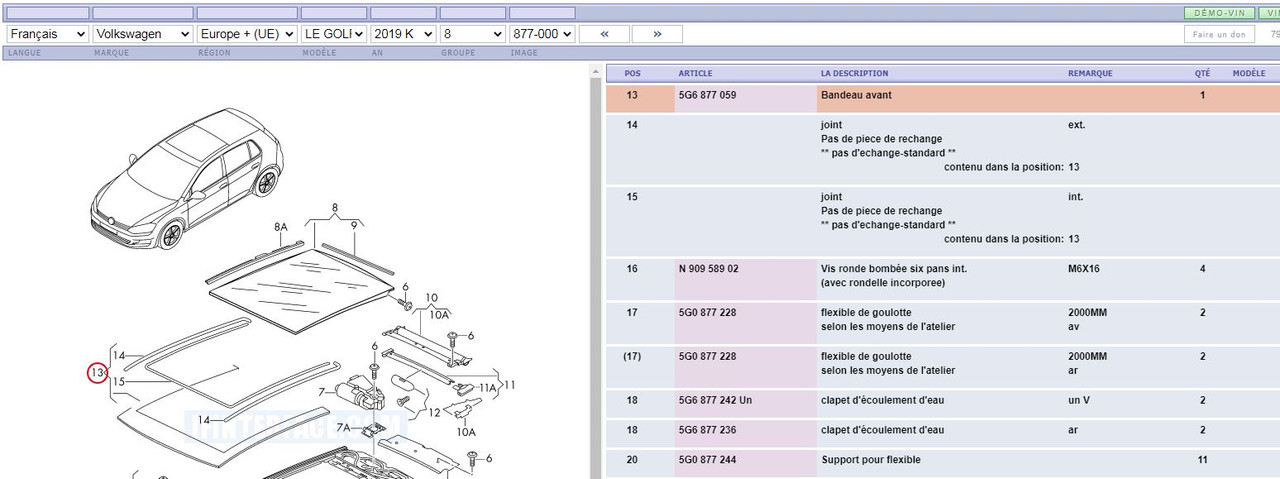Open the Volkswagen brand dropdown
This screenshot has height=479, width=1280.
coord(143,34)
